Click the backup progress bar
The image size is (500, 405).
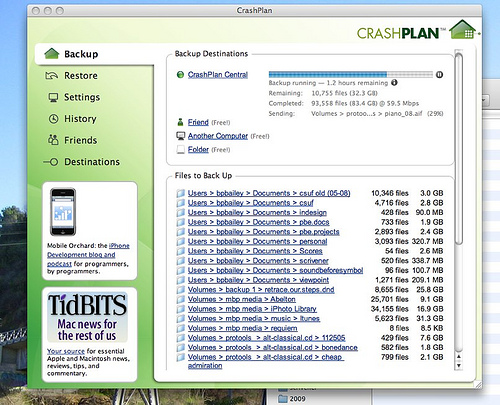[351, 74]
